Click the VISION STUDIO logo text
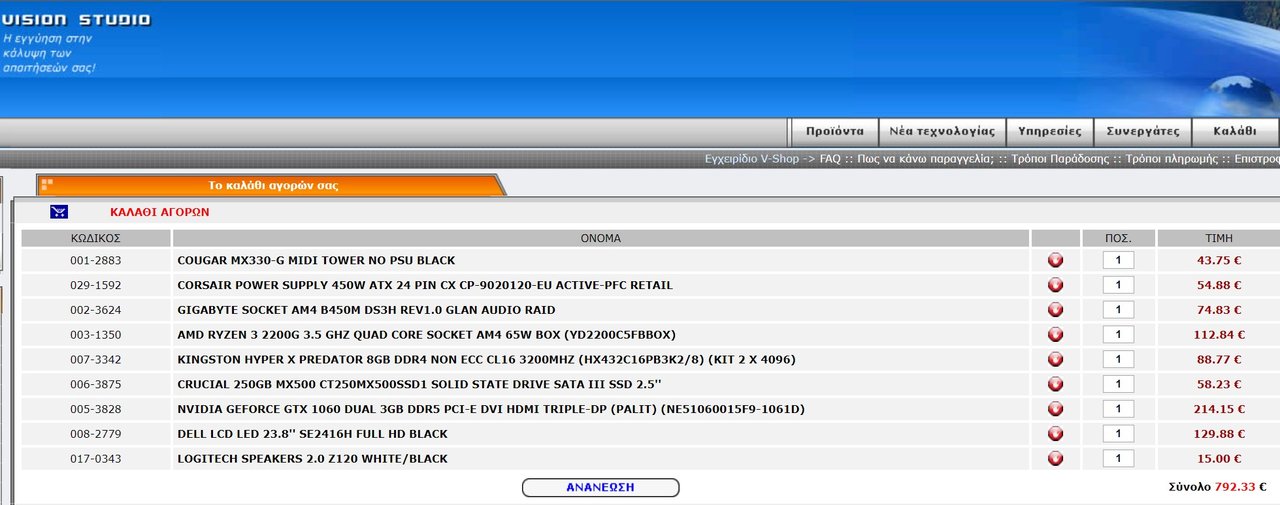Screen dimensions: 1280x505 click(x=75, y=19)
